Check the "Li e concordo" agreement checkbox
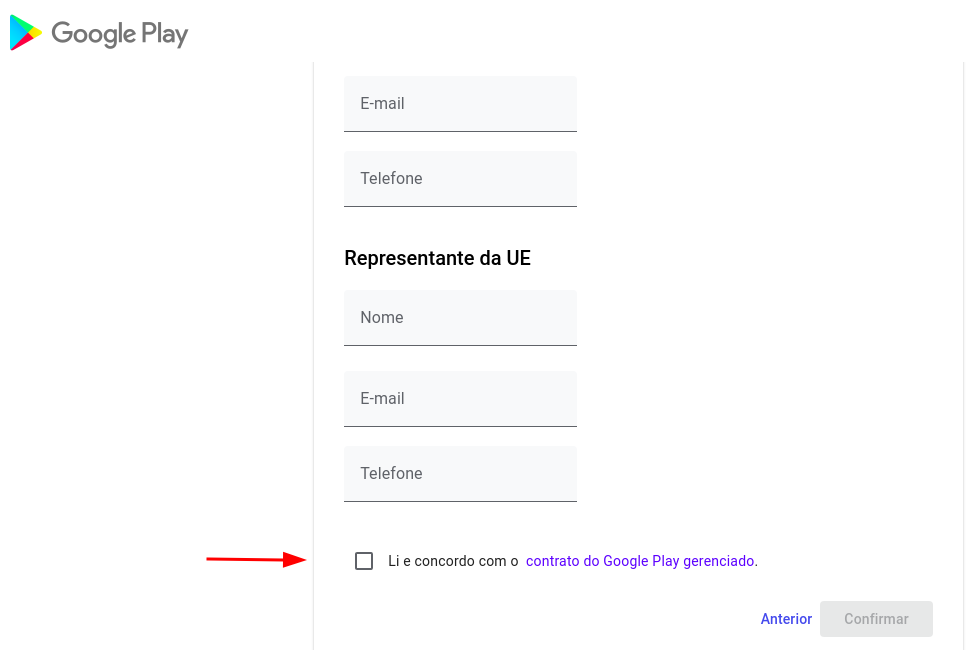Image resolution: width=966 pixels, height=650 pixels. (x=364, y=561)
